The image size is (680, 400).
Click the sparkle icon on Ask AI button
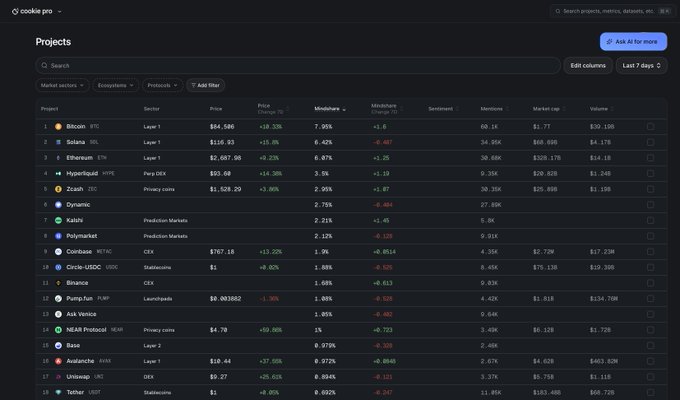(609, 42)
